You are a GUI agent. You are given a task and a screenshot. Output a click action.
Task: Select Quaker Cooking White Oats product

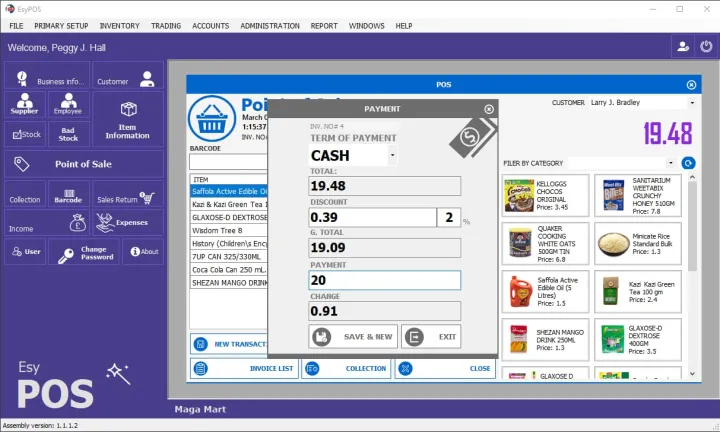click(545, 244)
